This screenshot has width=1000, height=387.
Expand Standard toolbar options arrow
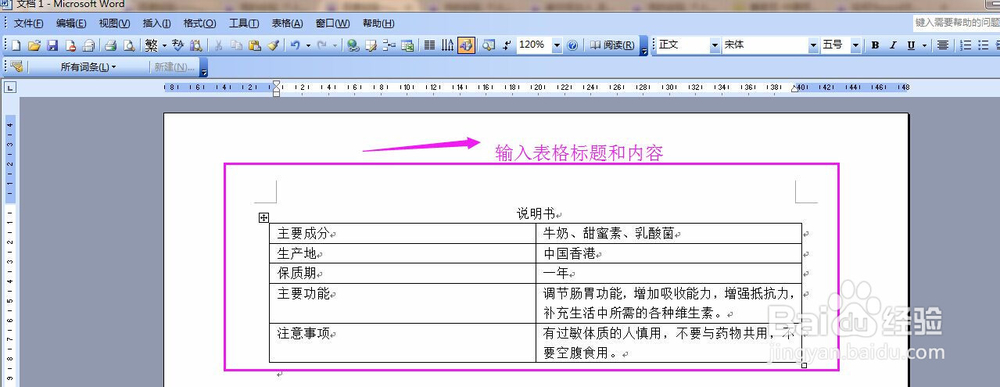tap(643, 46)
